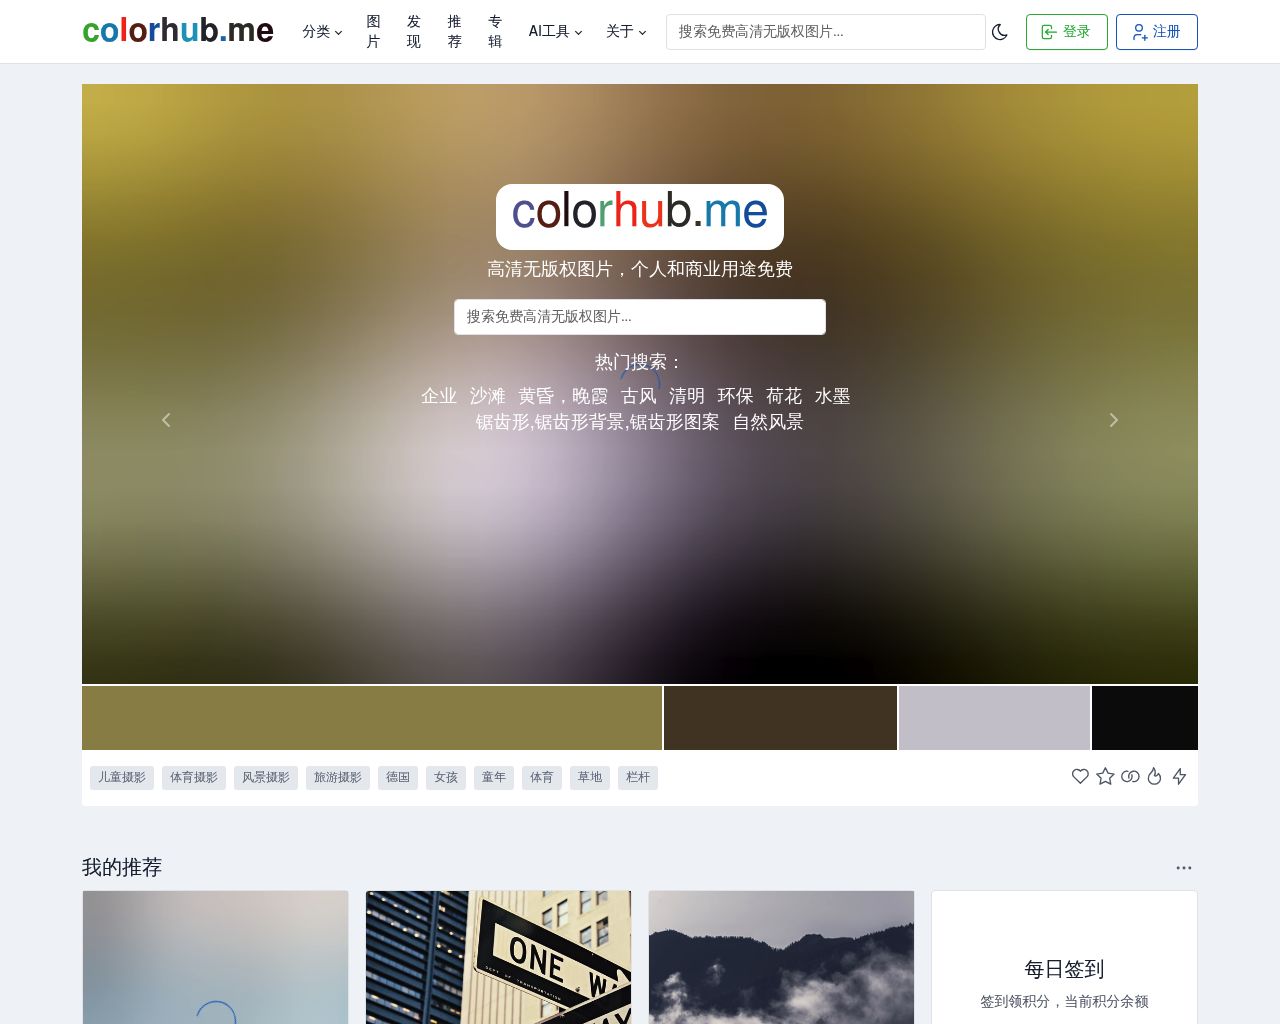Click the 自然风景 hot search link
1280x1024 pixels.
[768, 422]
